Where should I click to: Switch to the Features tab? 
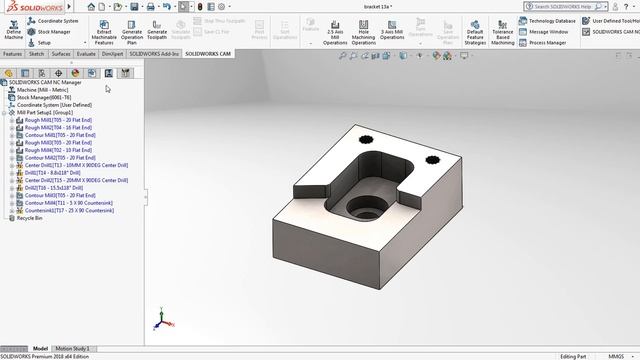tap(12, 54)
